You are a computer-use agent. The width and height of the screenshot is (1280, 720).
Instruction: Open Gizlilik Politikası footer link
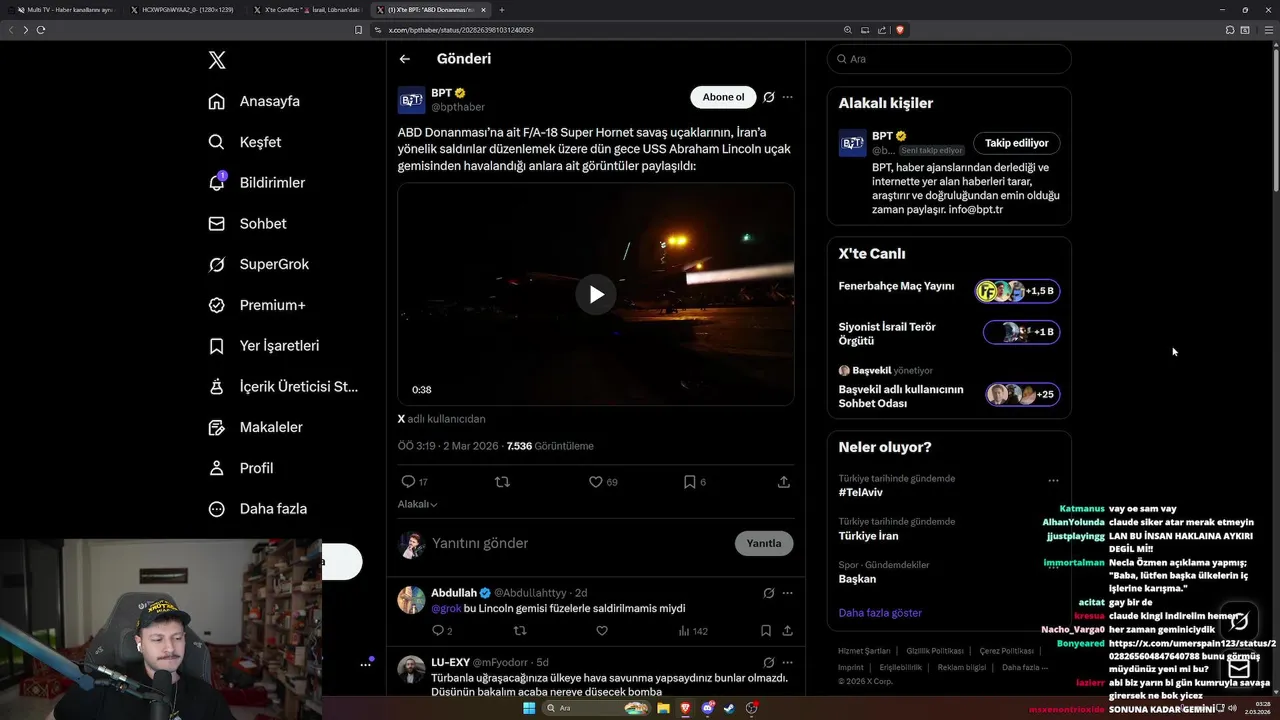pos(935,651)
